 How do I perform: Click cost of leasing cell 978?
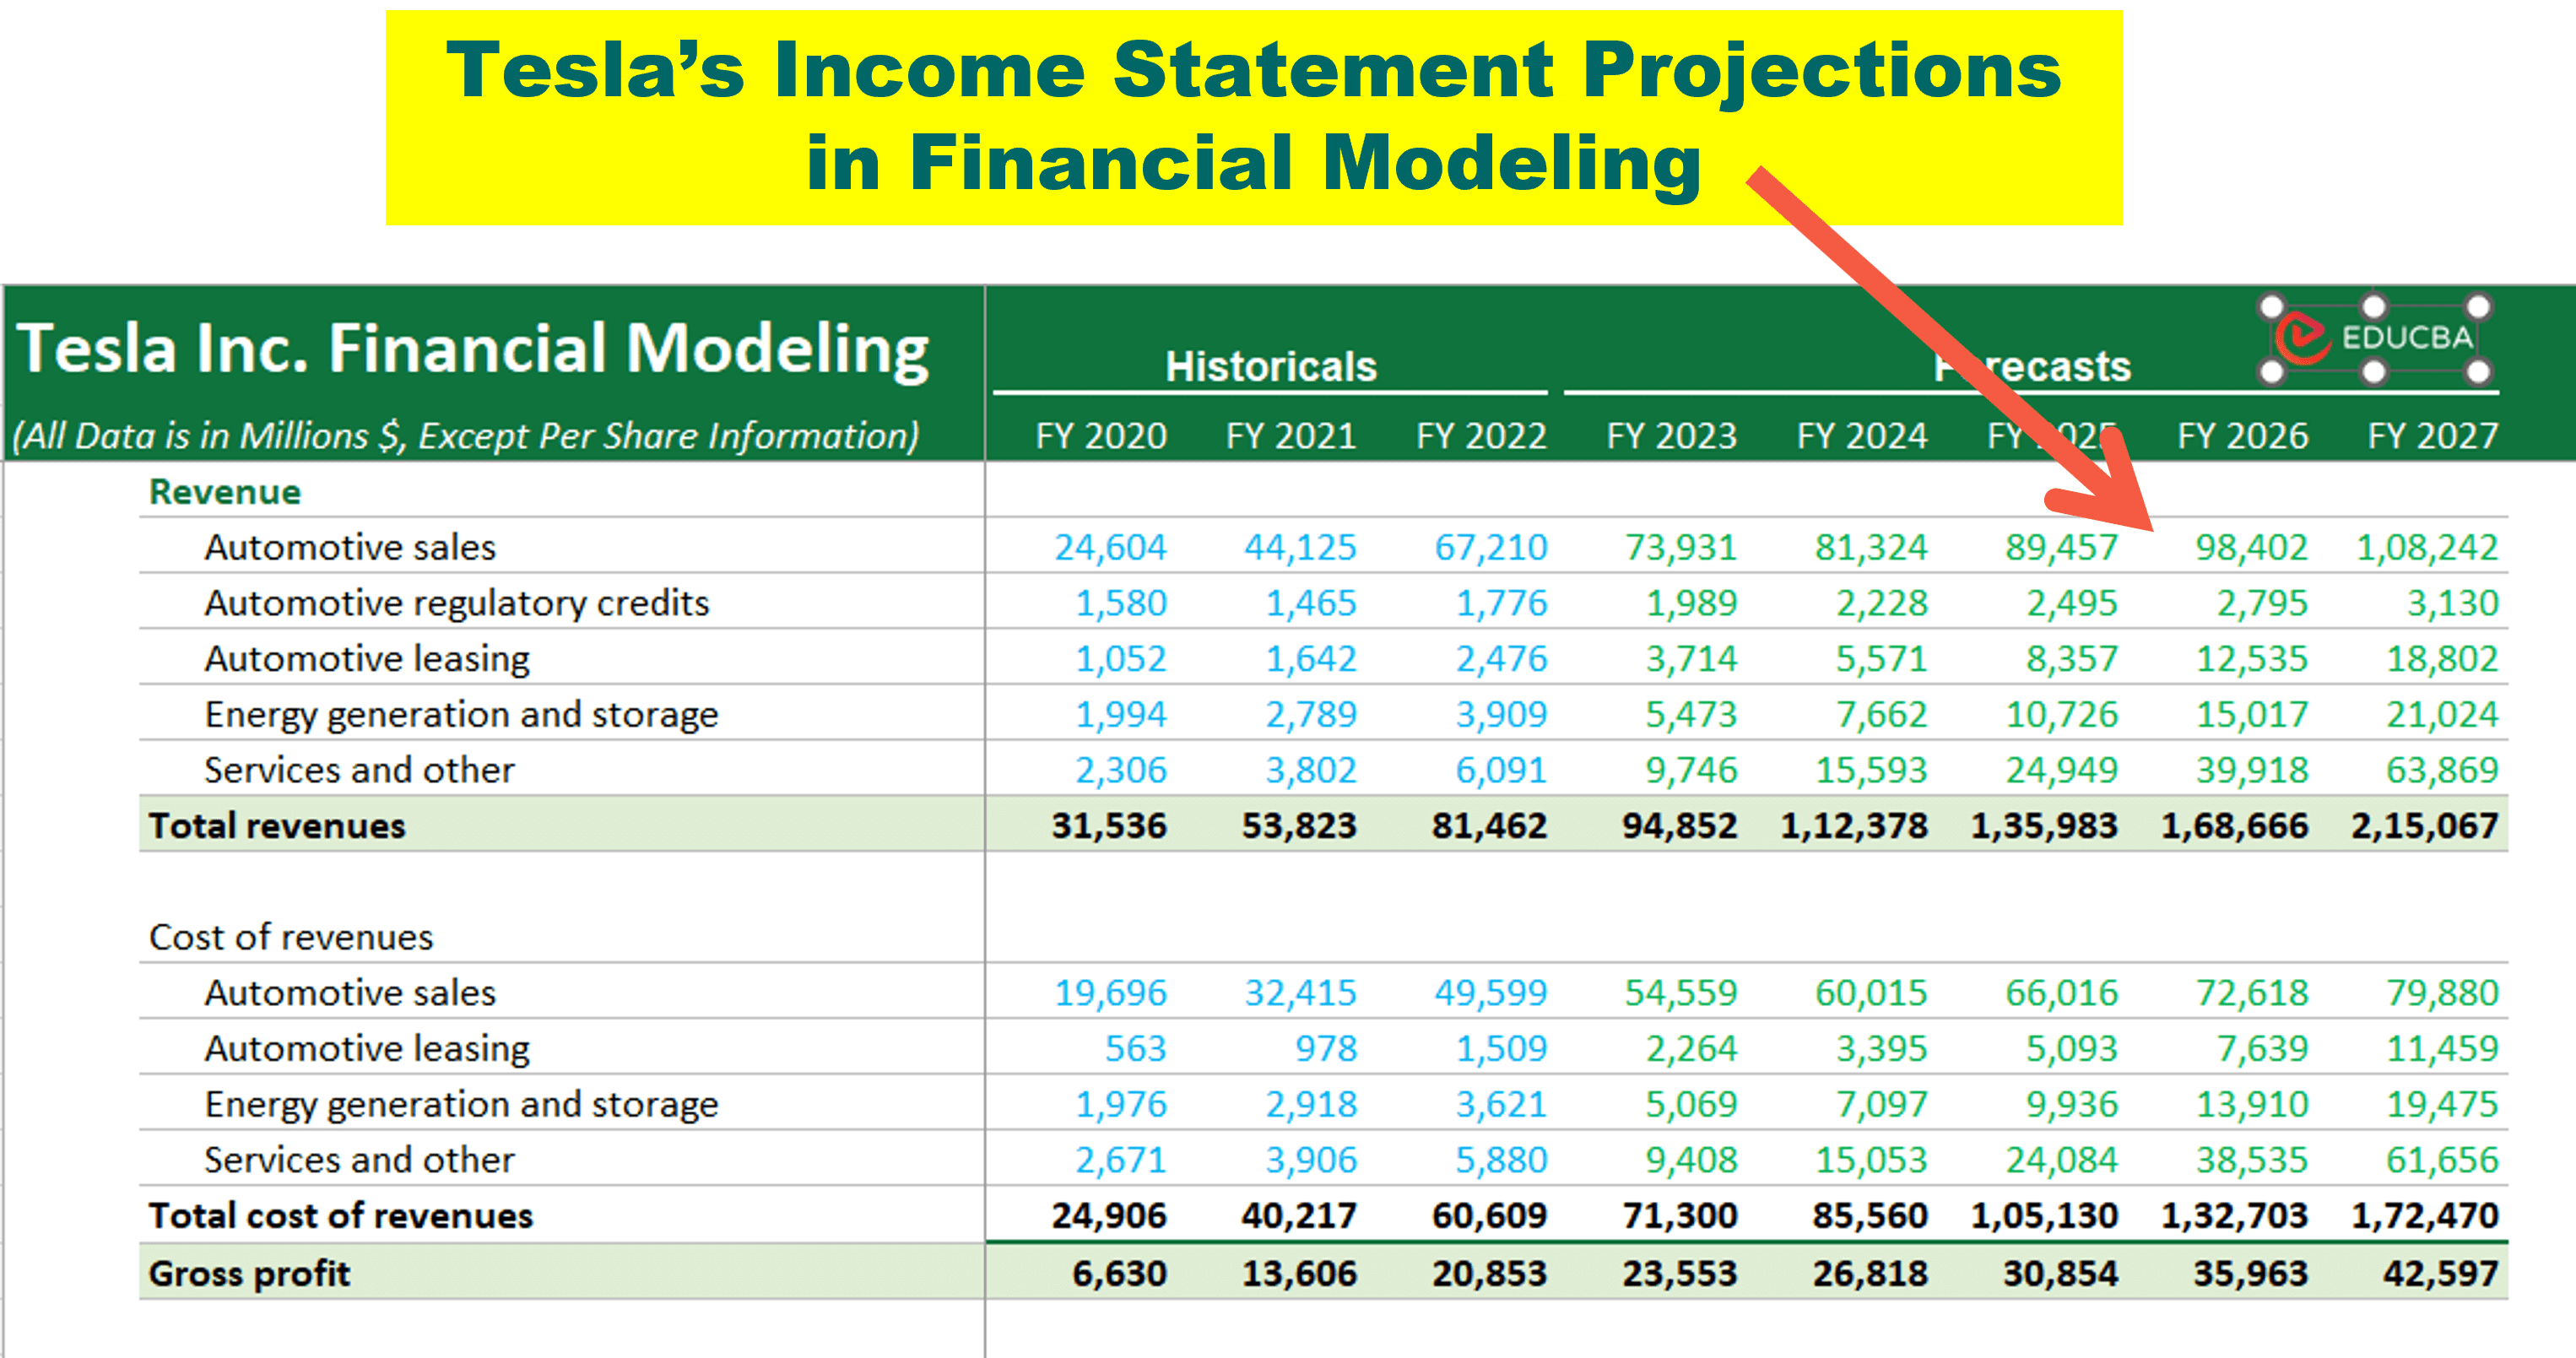[x=1326, y=1049]
